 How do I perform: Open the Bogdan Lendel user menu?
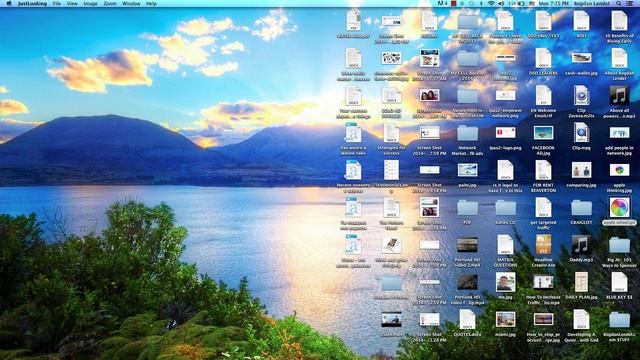[592, 3]
